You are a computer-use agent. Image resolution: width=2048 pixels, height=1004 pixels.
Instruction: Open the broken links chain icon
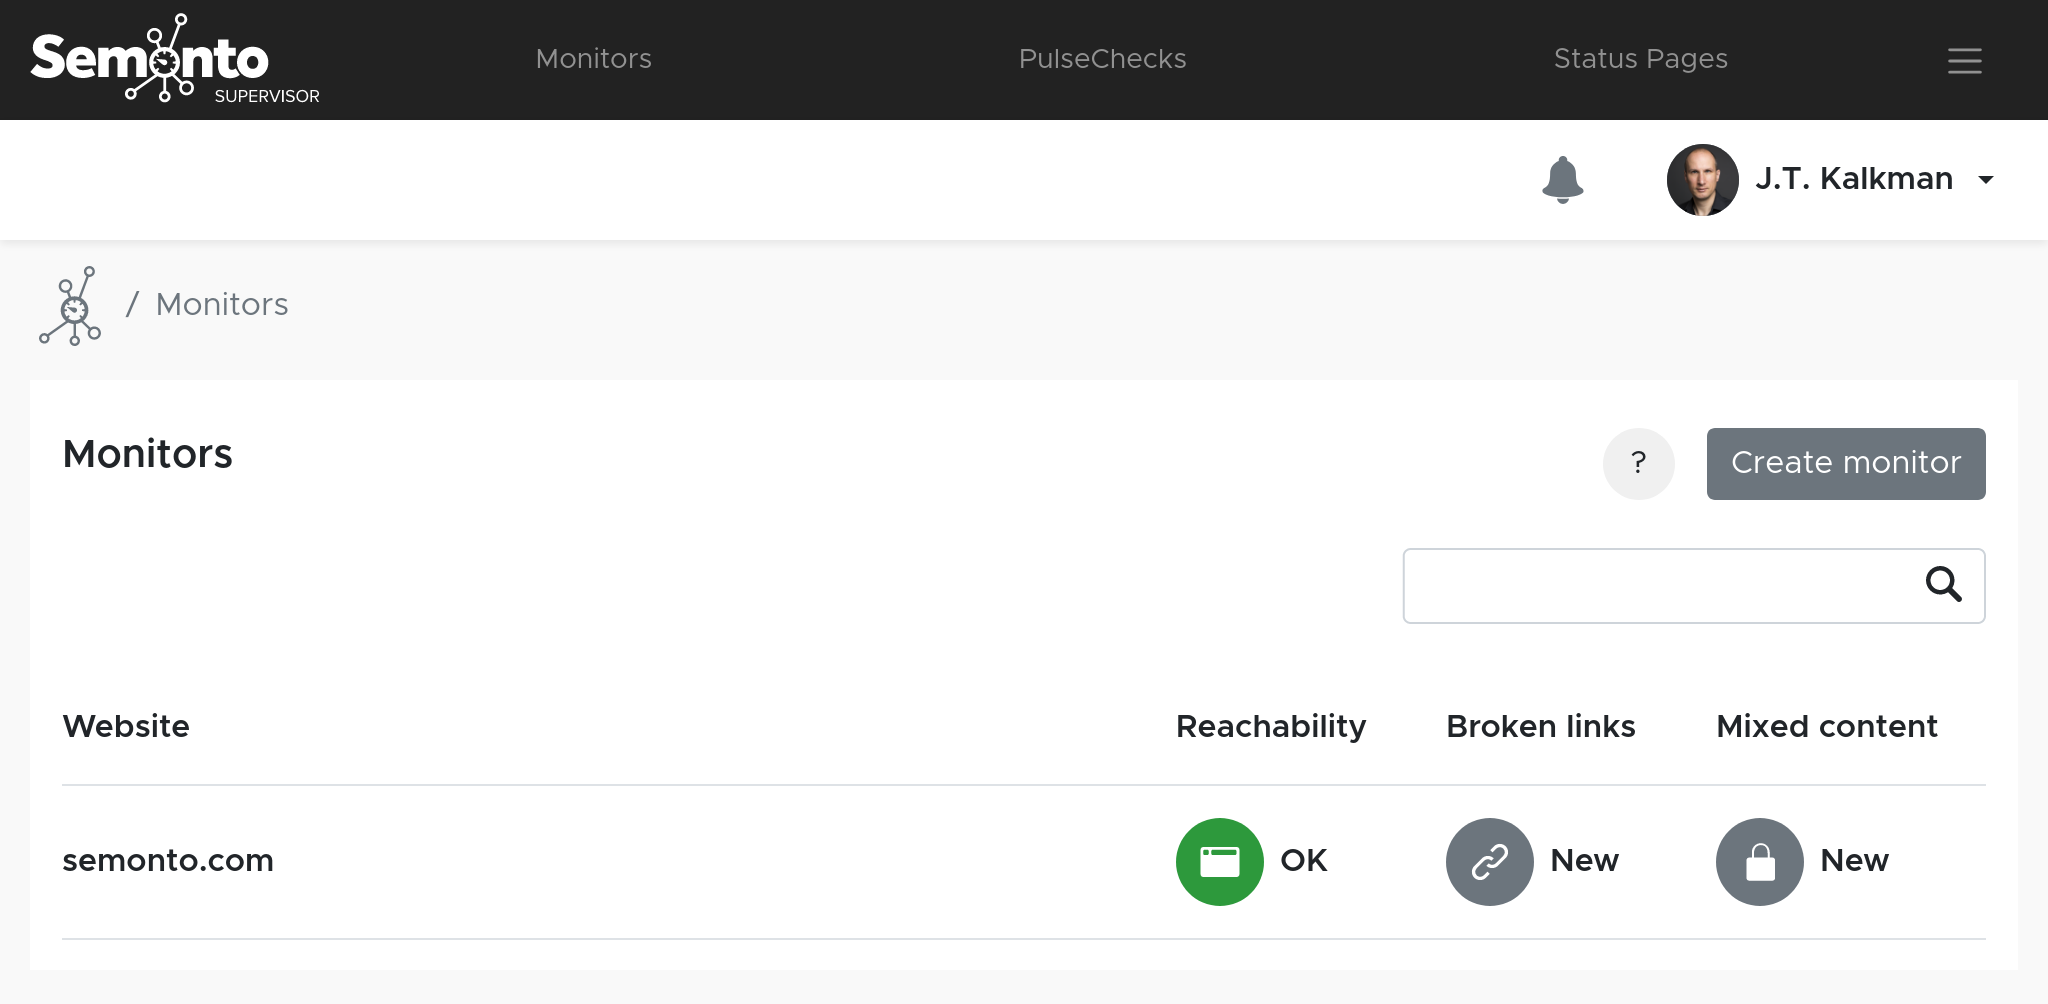(x=1489, y=861)
